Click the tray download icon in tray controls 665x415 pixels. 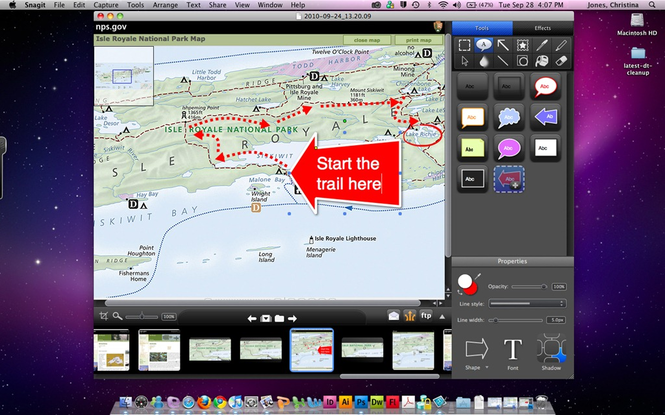(x=265, y=318)
